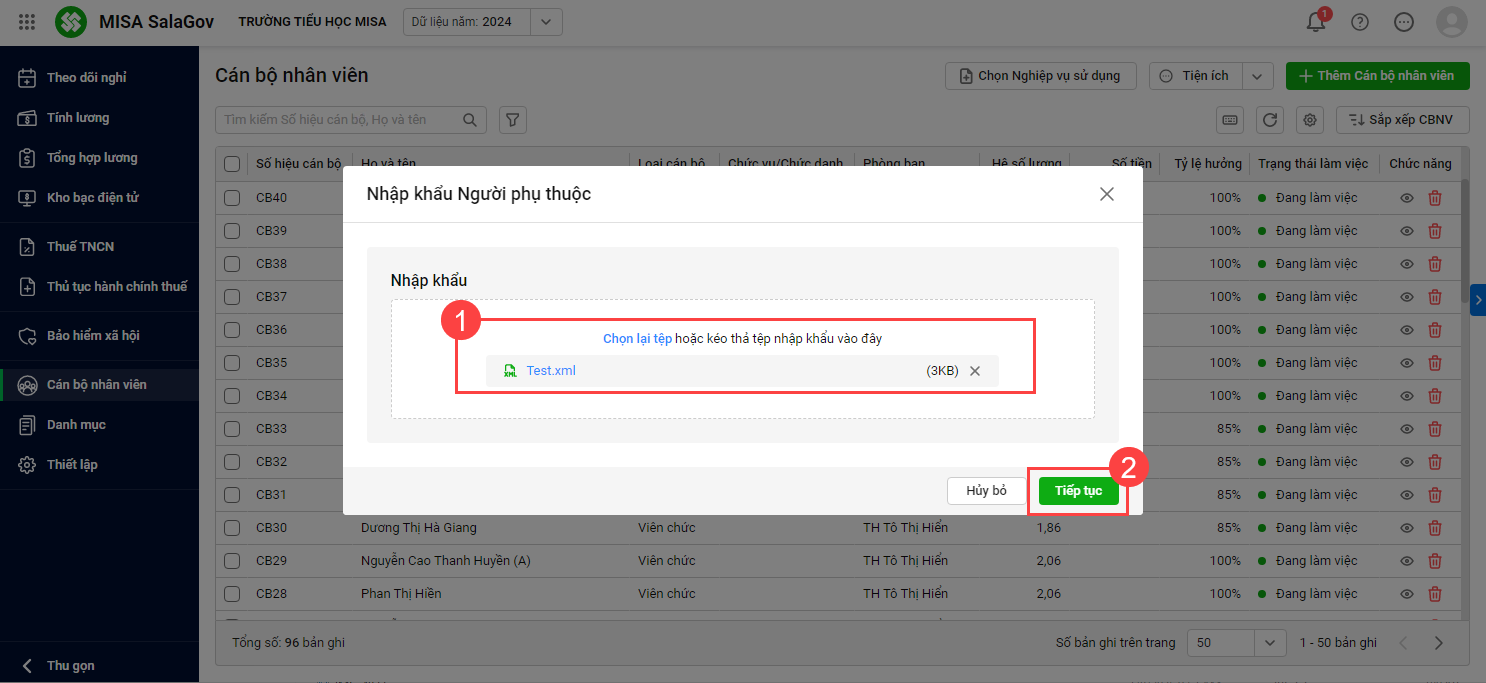Viewport: 1486px width, 683px height.
Task: Open the Tiện ích dropdown arrow
Action: 1258,76
